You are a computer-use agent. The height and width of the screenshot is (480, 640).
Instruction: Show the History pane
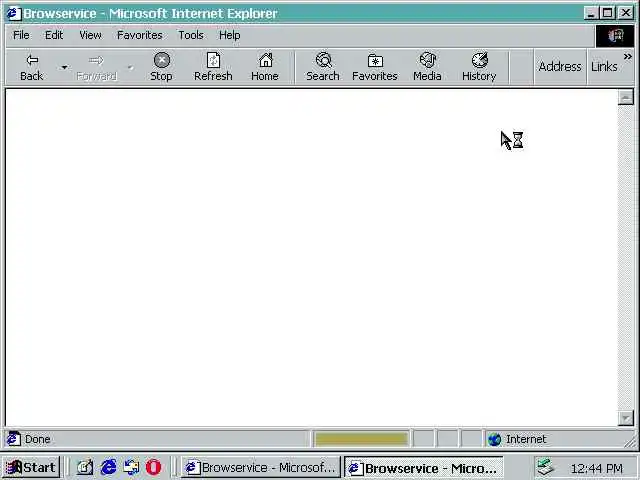pos(479,67)
